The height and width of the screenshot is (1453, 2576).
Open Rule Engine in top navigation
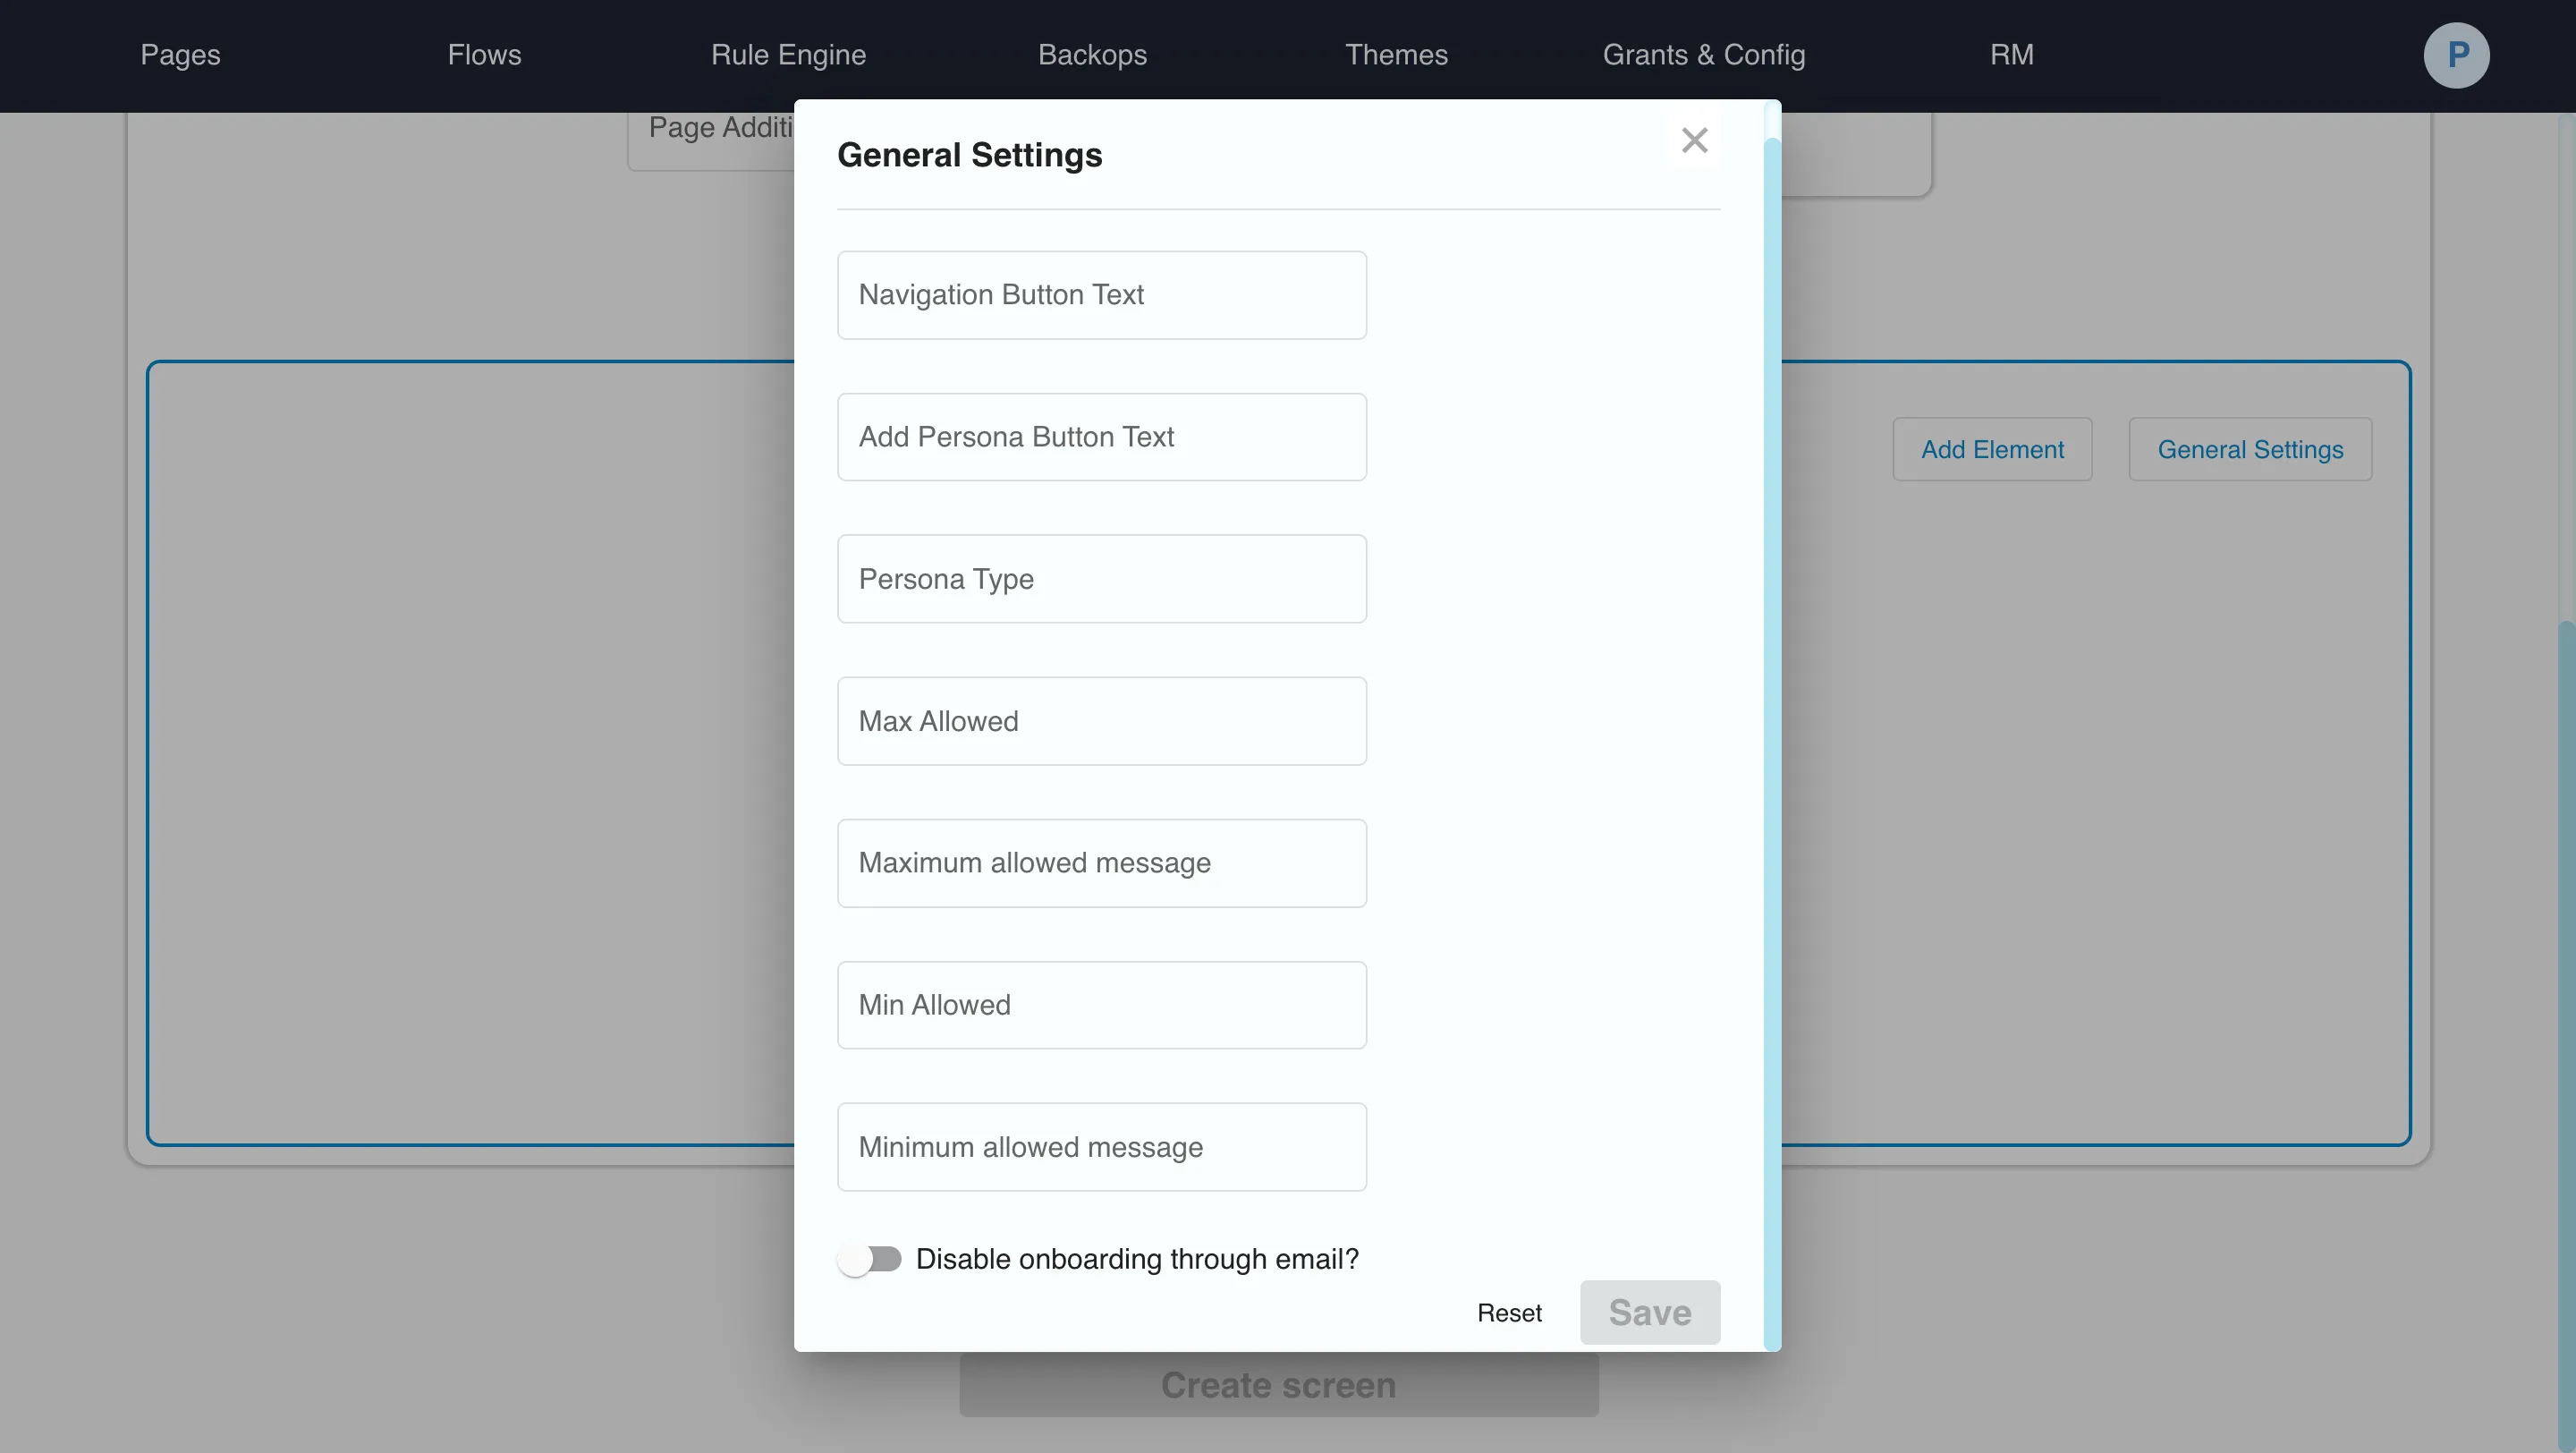[x=788, y=55]
